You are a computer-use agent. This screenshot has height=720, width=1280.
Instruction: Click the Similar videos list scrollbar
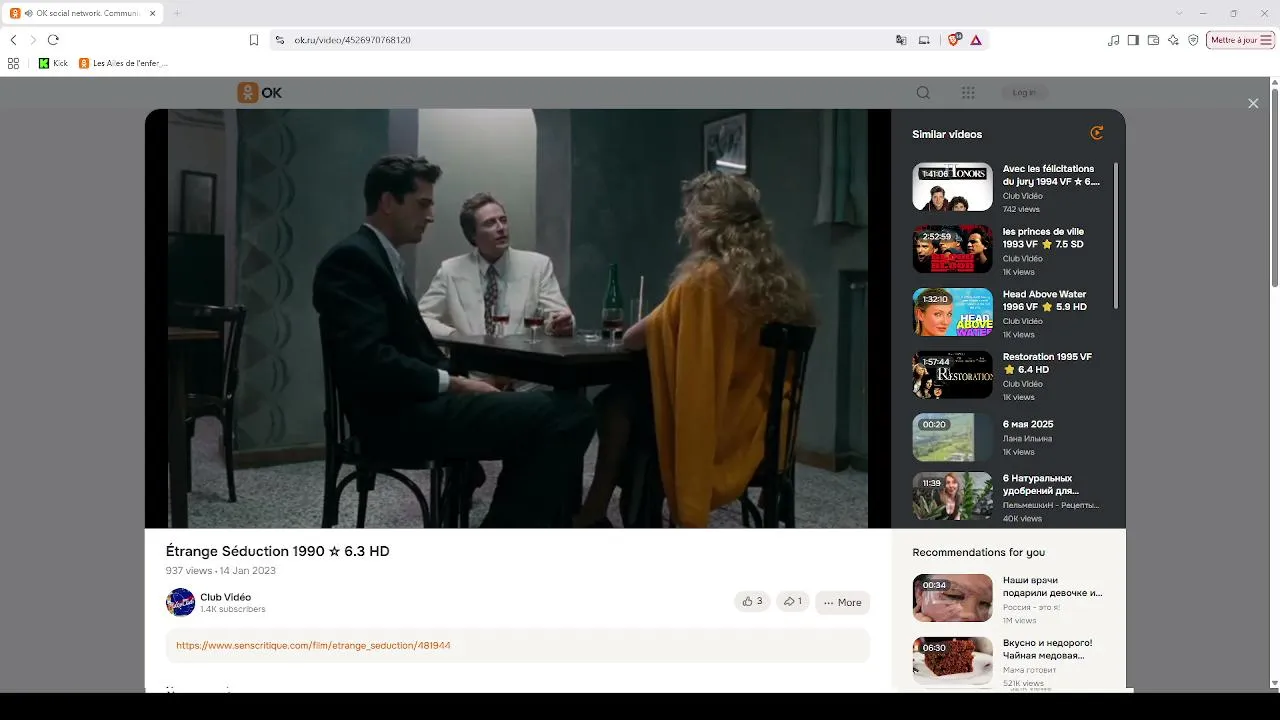click(1116, 235)
